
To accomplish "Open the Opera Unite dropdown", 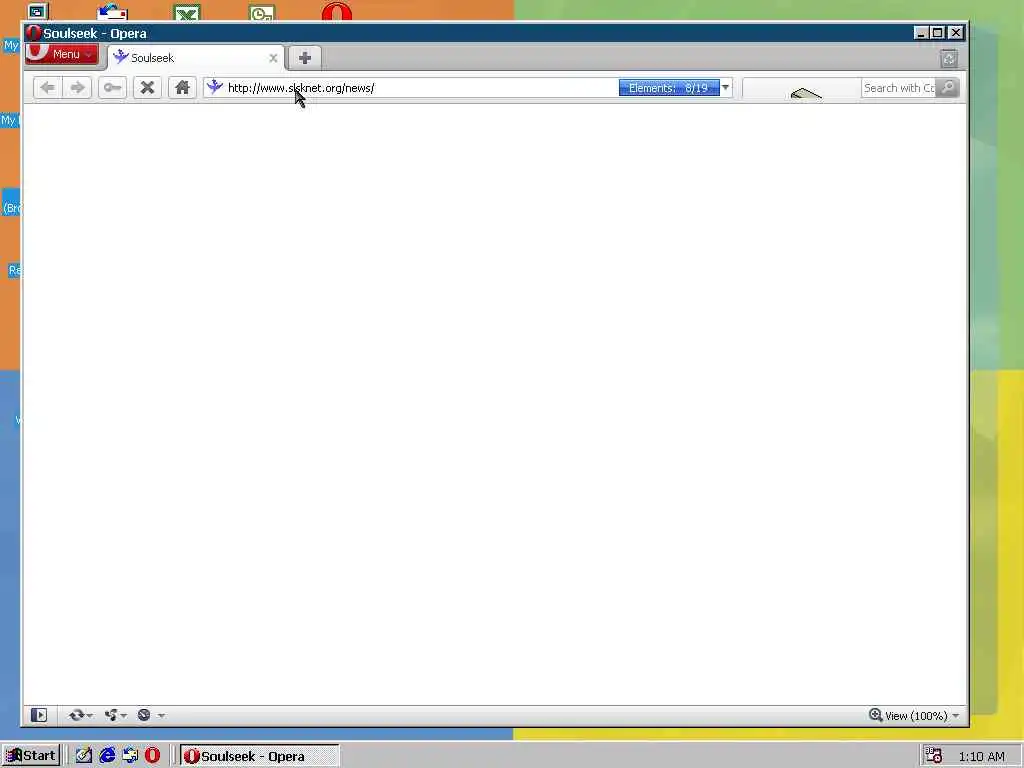I will (x=116, y=715).
